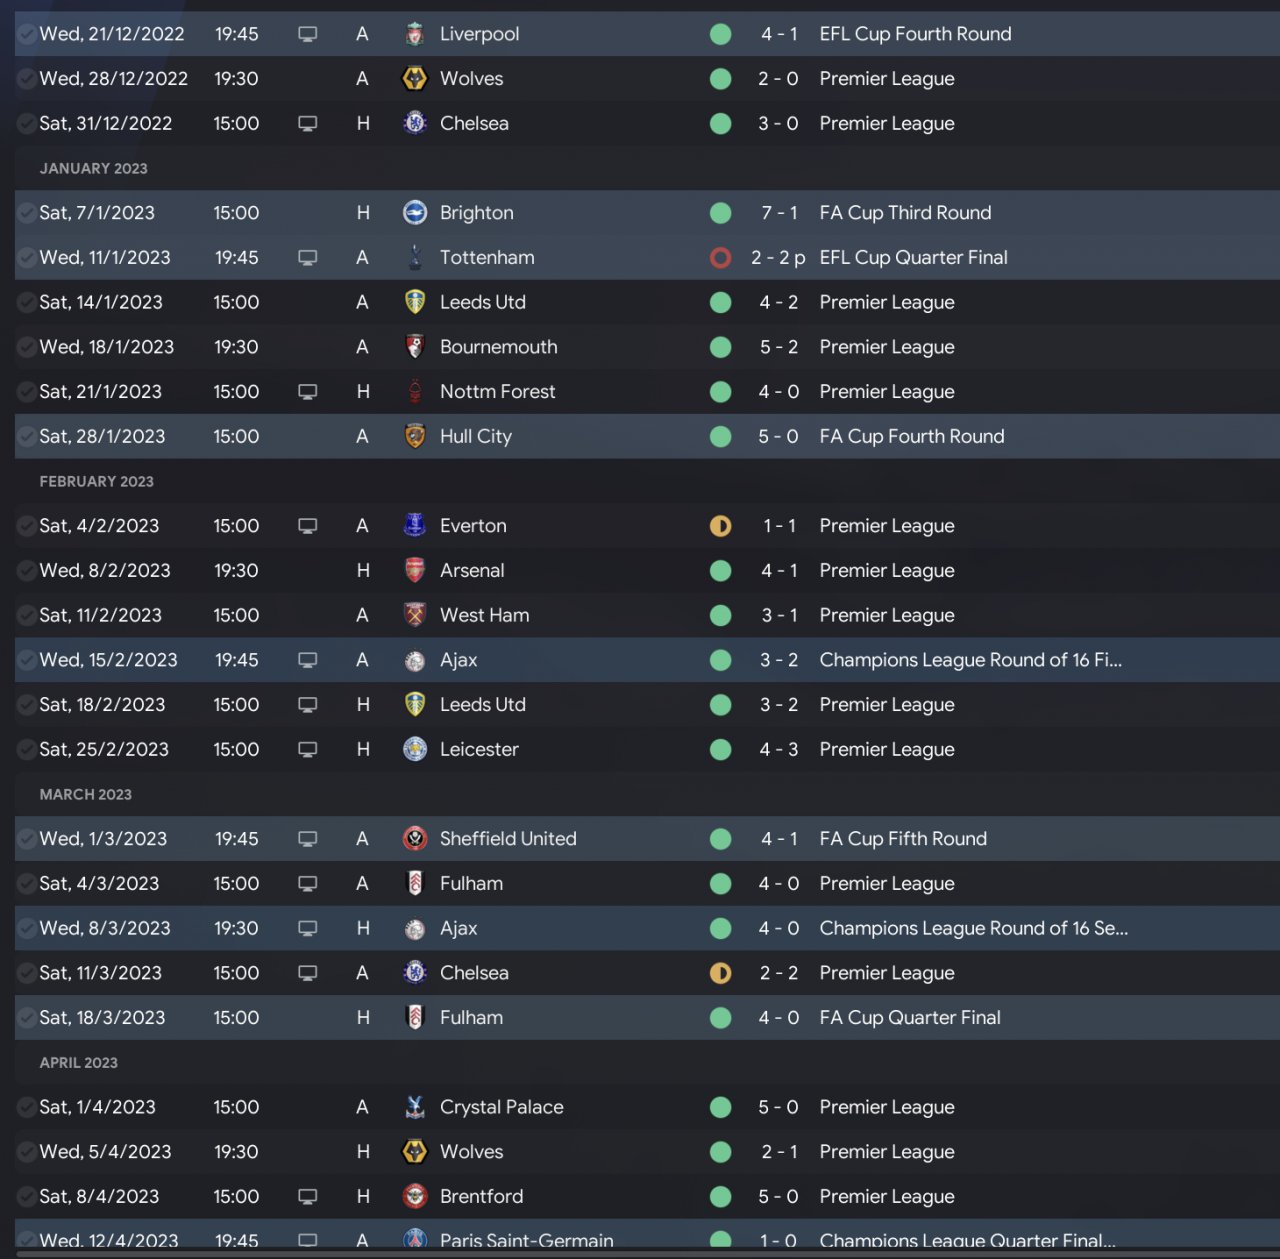
Task: Toggle the checkmark beside Sat, 14/1/2023
Action: pyautogui.click(x=27, y=303)
